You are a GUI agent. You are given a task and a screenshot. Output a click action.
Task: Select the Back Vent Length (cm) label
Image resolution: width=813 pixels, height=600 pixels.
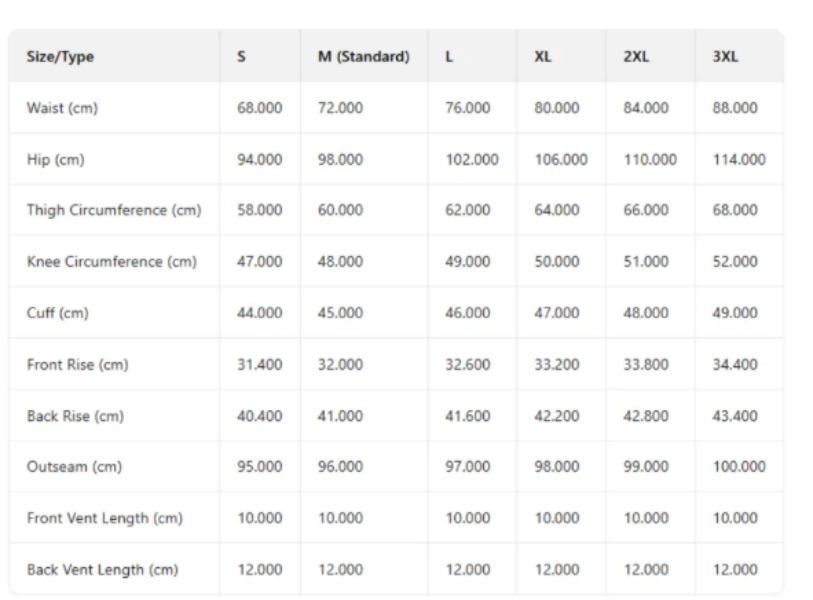(x=102, y=570)
